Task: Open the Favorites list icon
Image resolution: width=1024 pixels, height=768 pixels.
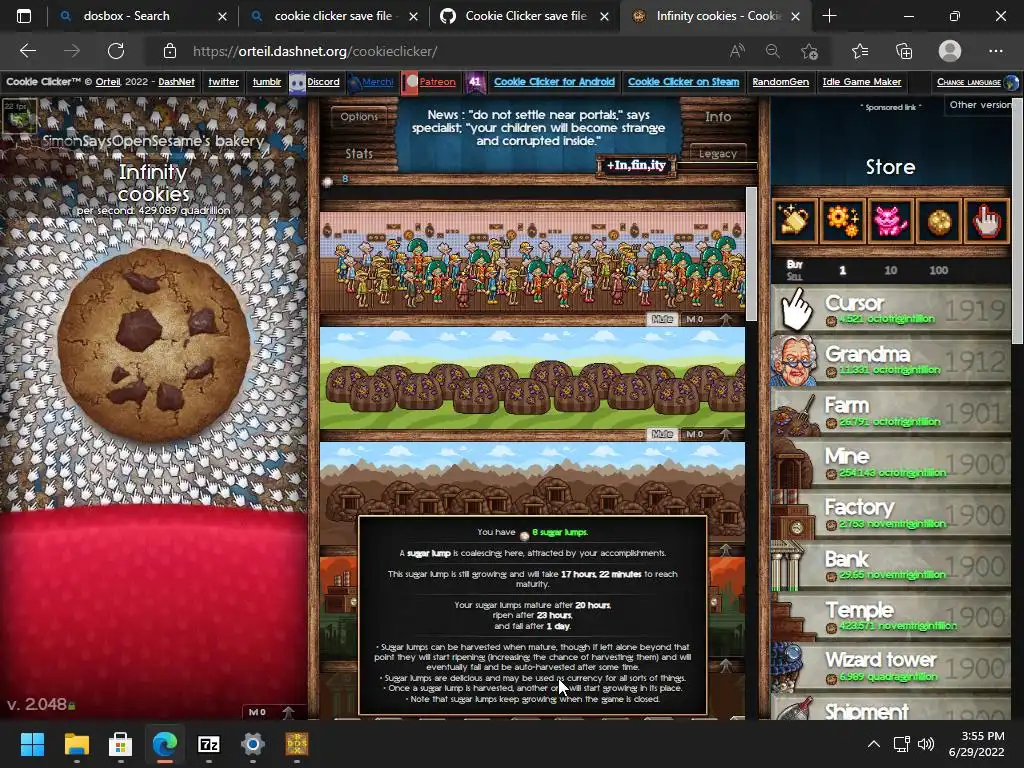Action: click(860, 51)
